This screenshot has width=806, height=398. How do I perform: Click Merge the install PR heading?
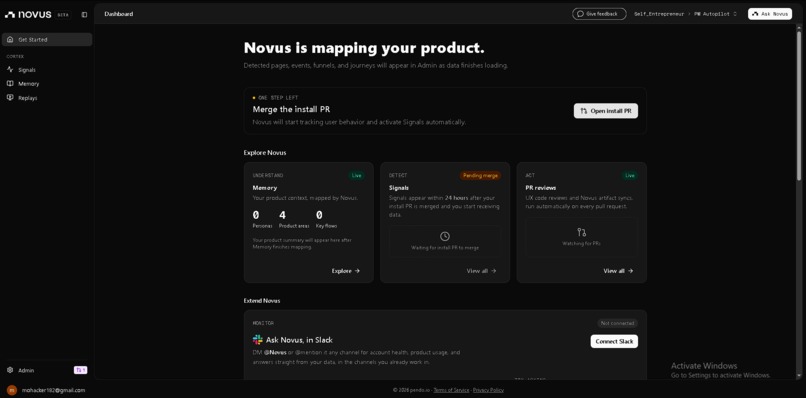tap(291, 110)
